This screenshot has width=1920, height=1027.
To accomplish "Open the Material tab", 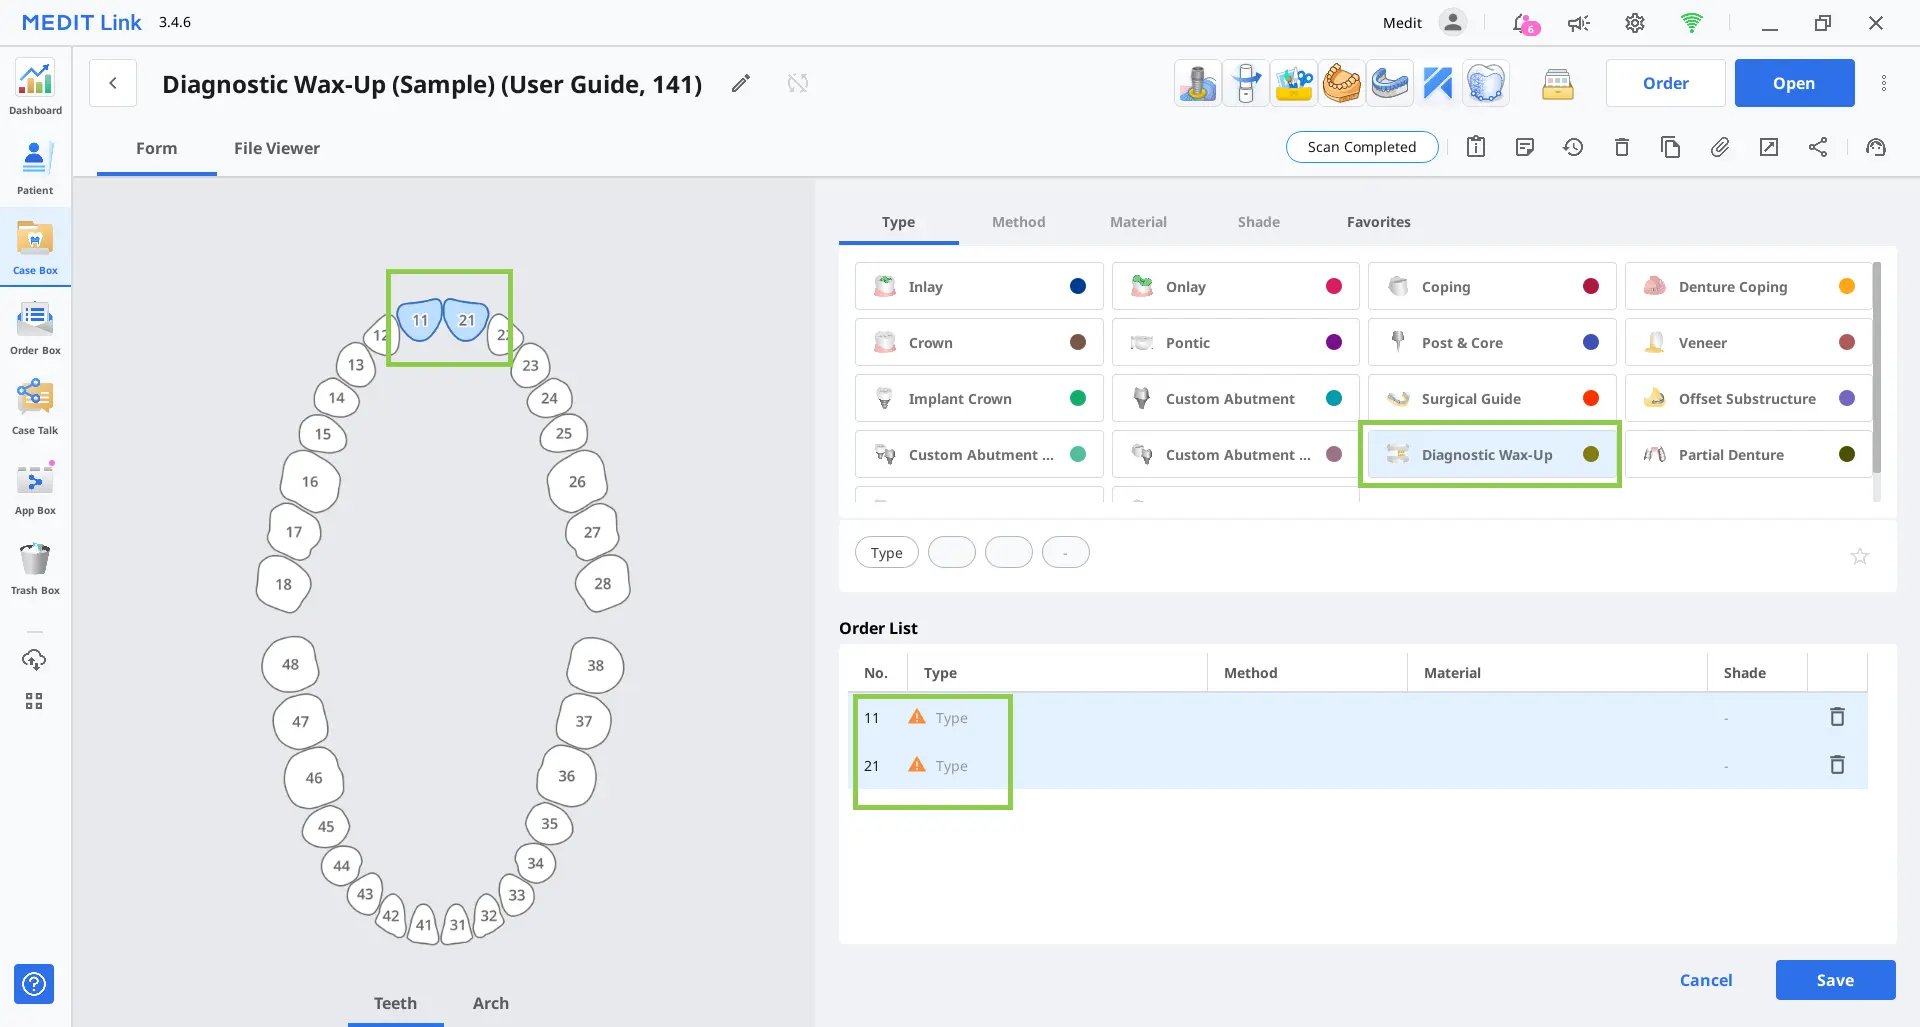I will [x=1138, y=222].
